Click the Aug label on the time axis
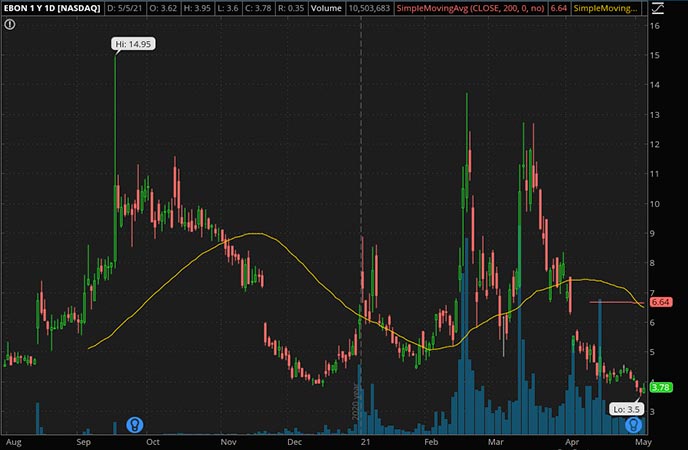 click(x=14, y=441)
